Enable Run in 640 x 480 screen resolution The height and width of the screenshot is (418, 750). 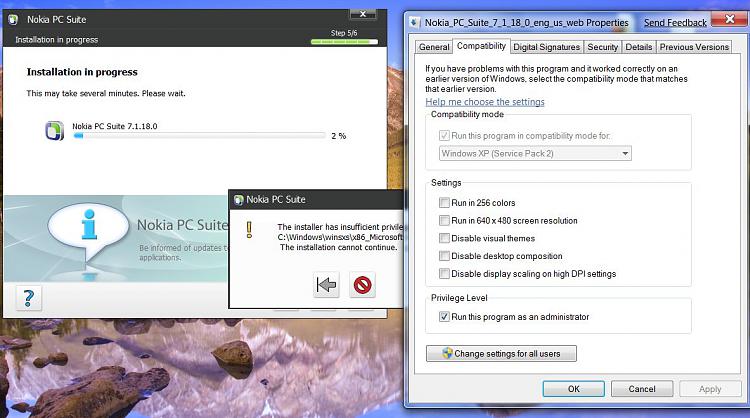pos(444,220)
